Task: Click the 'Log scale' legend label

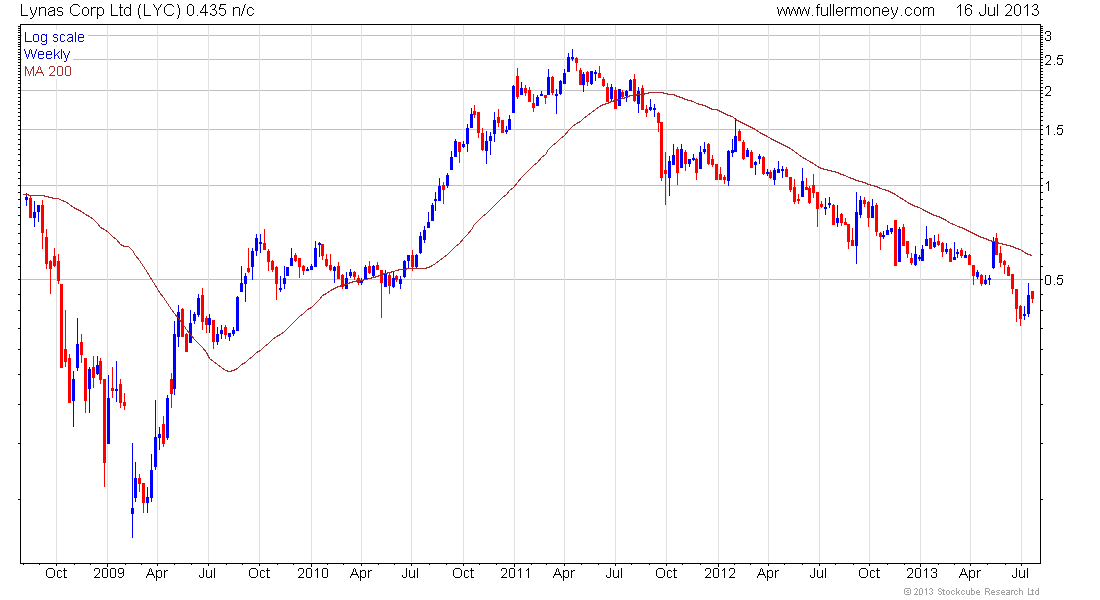Action: [x=54, y=37]
